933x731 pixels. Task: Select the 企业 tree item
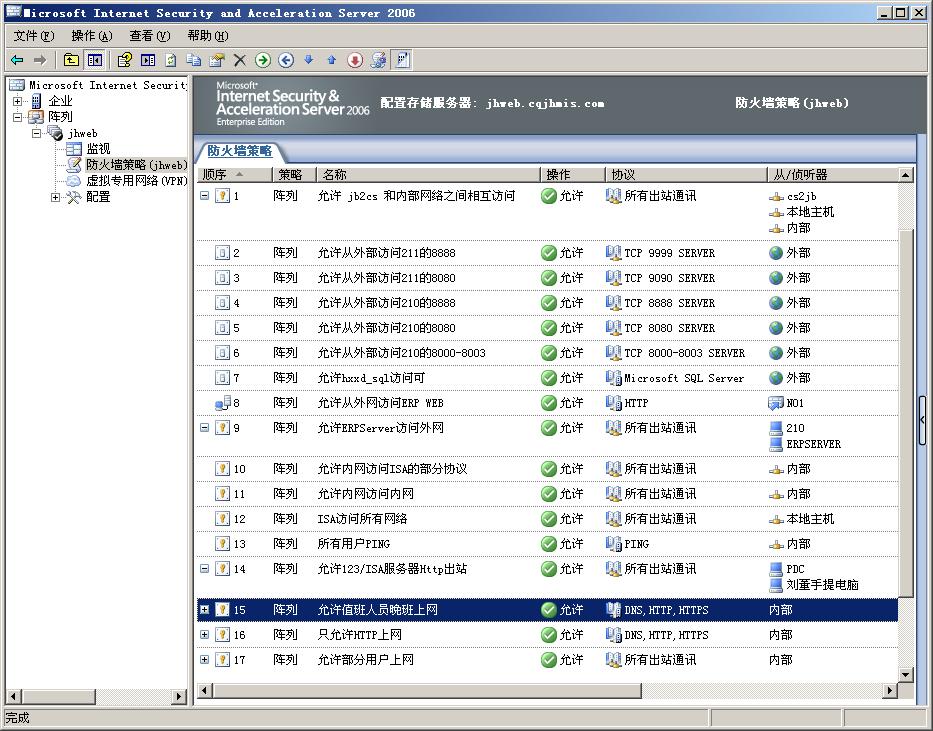click(60, 101)
